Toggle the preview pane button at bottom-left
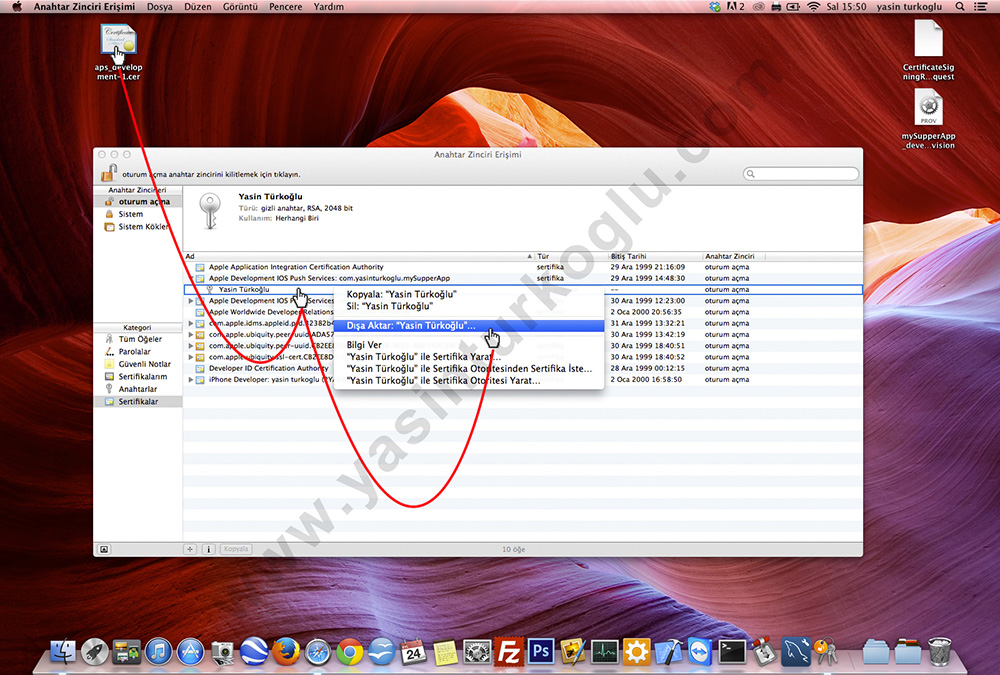Screen dimensions: 1000x675 (x=104, y=549)
